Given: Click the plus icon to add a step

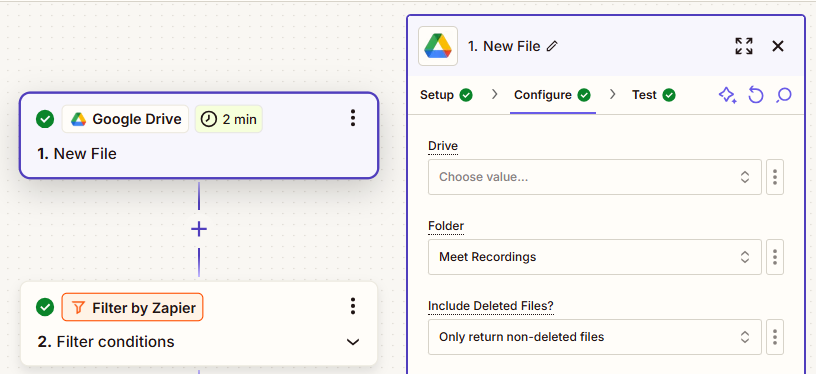Looking at the screenshot, I should pos(199,229).
